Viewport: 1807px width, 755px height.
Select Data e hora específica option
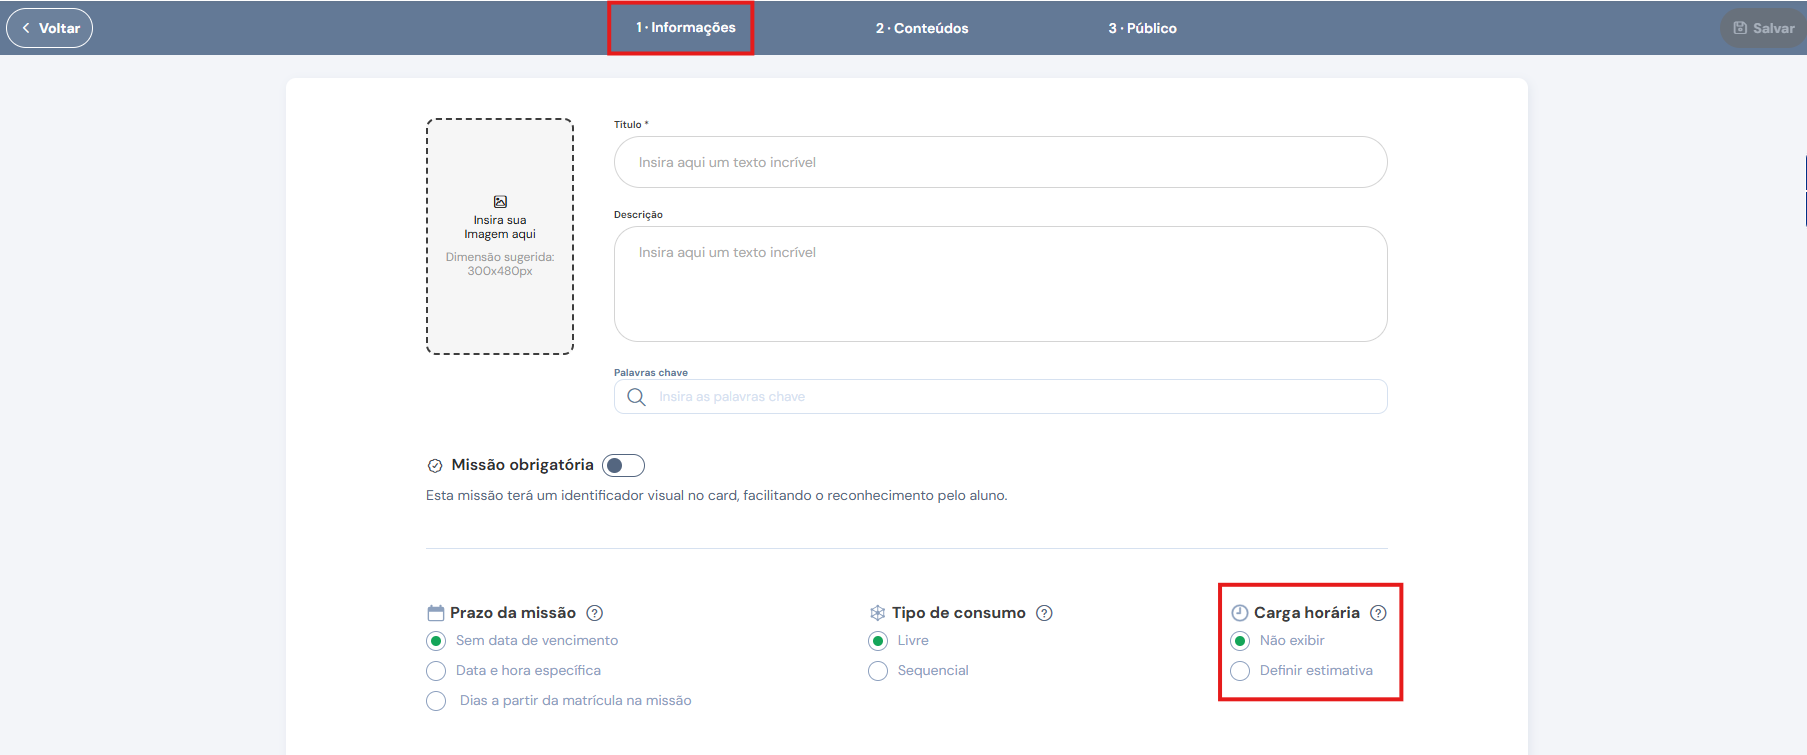pos(436,671)
